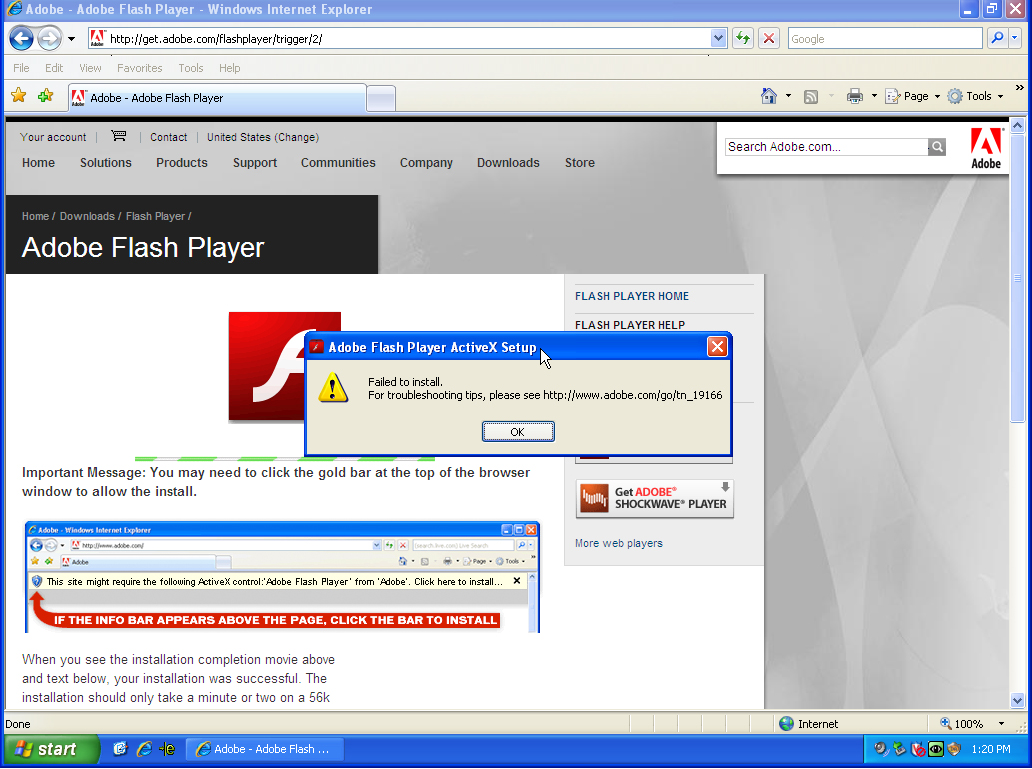Open the Tools menu in menu bar
This screenshot has height=769, width=1032.
click(191, 68)
